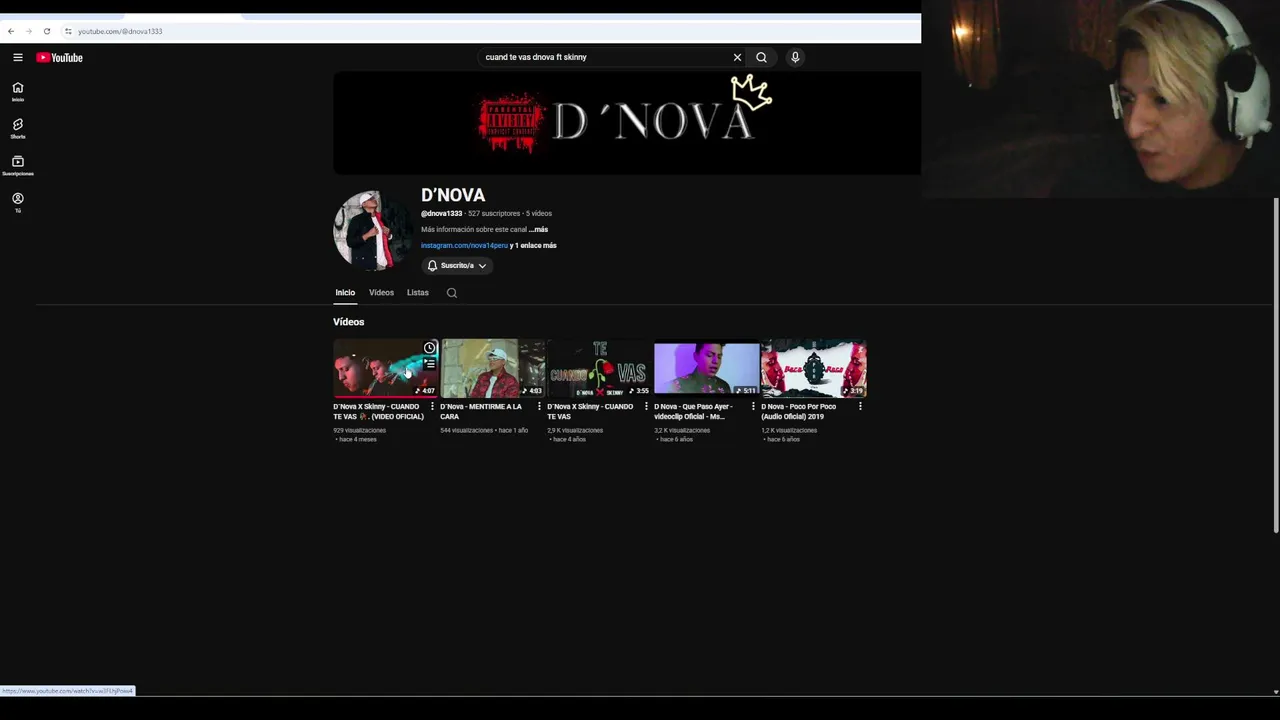Open title D'Nova X Skinny - CUANDO TE VAS (VIDEO OFICIAL)
Viewport: 1280px width, 720px height.
click(379, 411)
